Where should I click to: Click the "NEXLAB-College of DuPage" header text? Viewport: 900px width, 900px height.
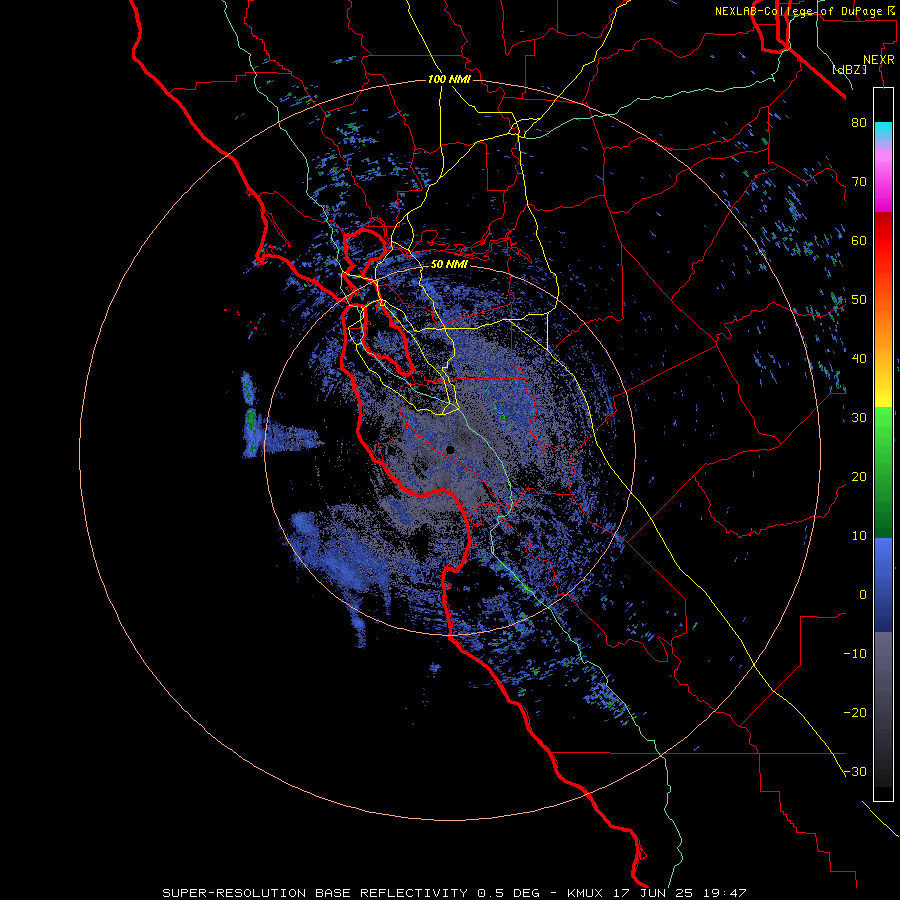pos(798,11)
